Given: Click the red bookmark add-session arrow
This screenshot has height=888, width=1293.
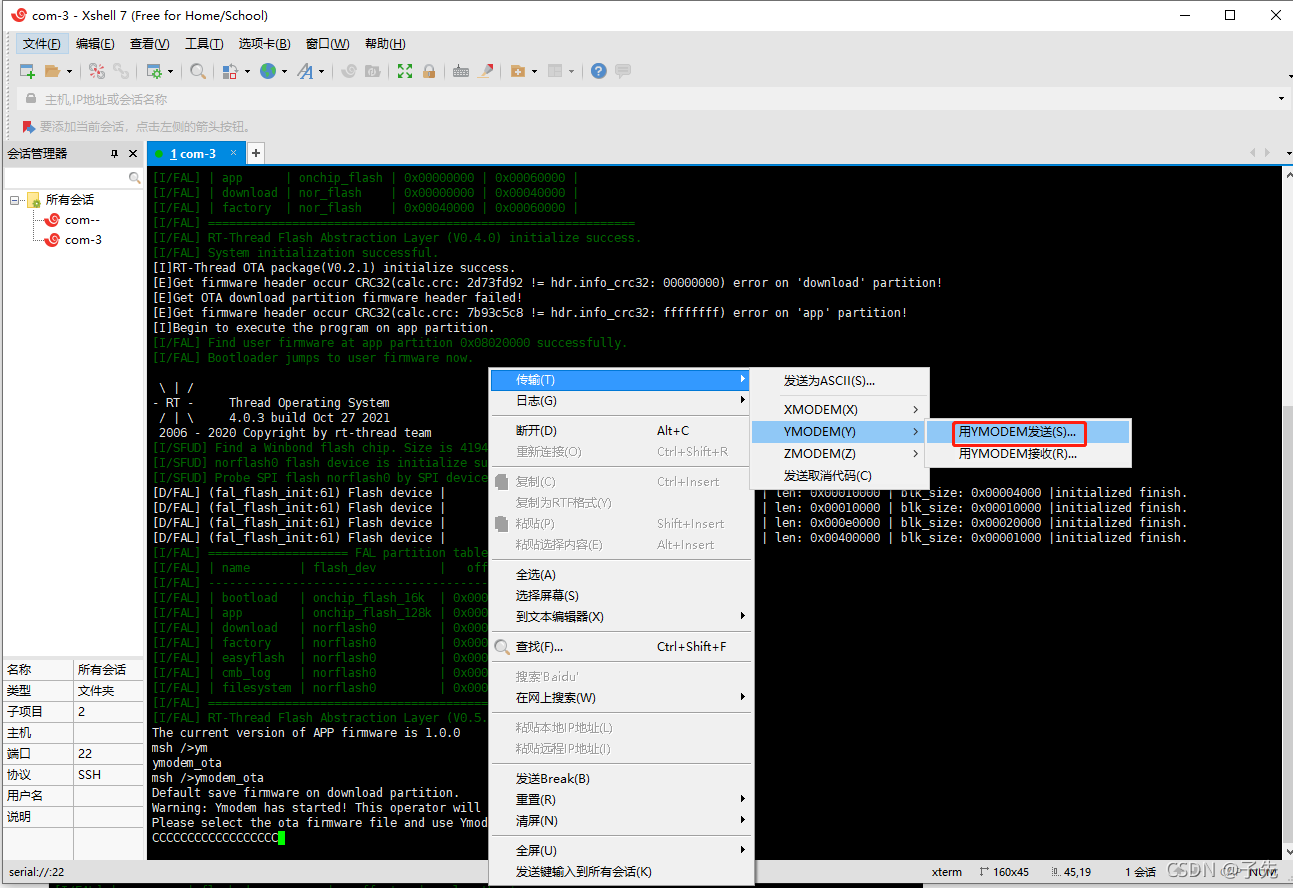Looking at the screenshot, I should 29,127.
